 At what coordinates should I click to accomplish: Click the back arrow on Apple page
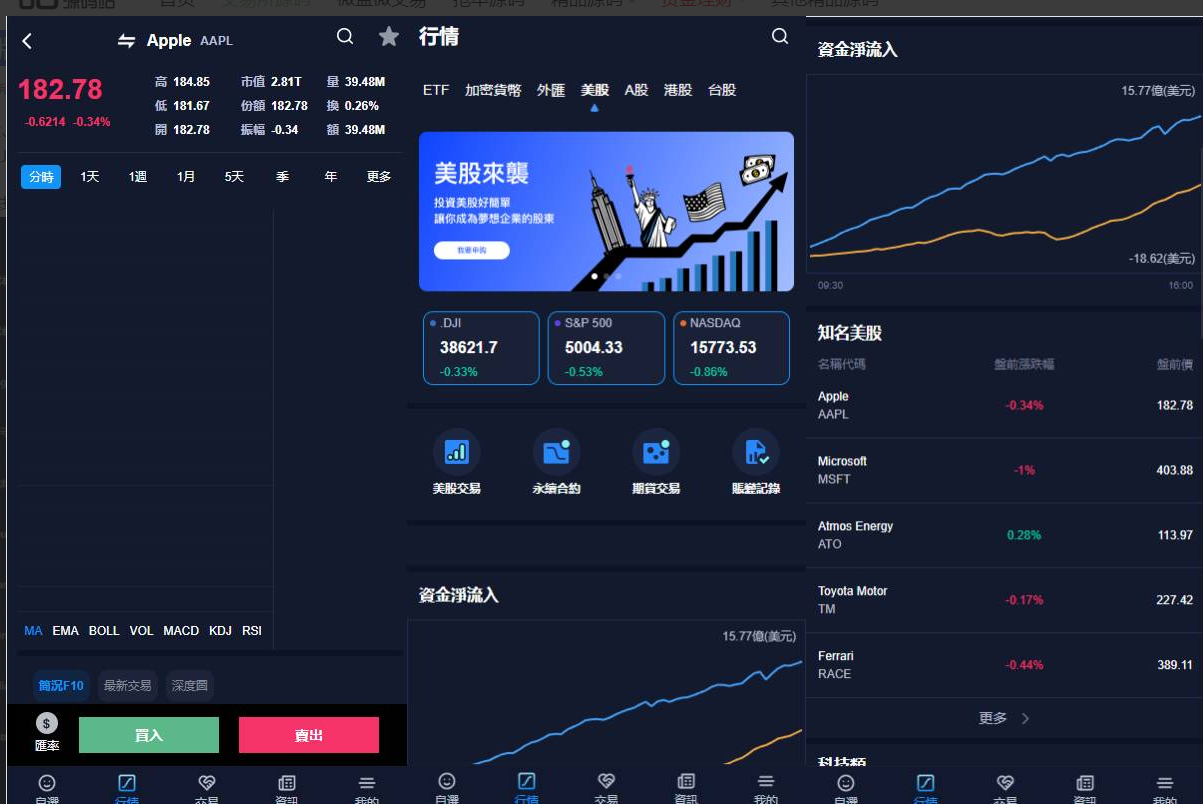(x=27, y=41)
